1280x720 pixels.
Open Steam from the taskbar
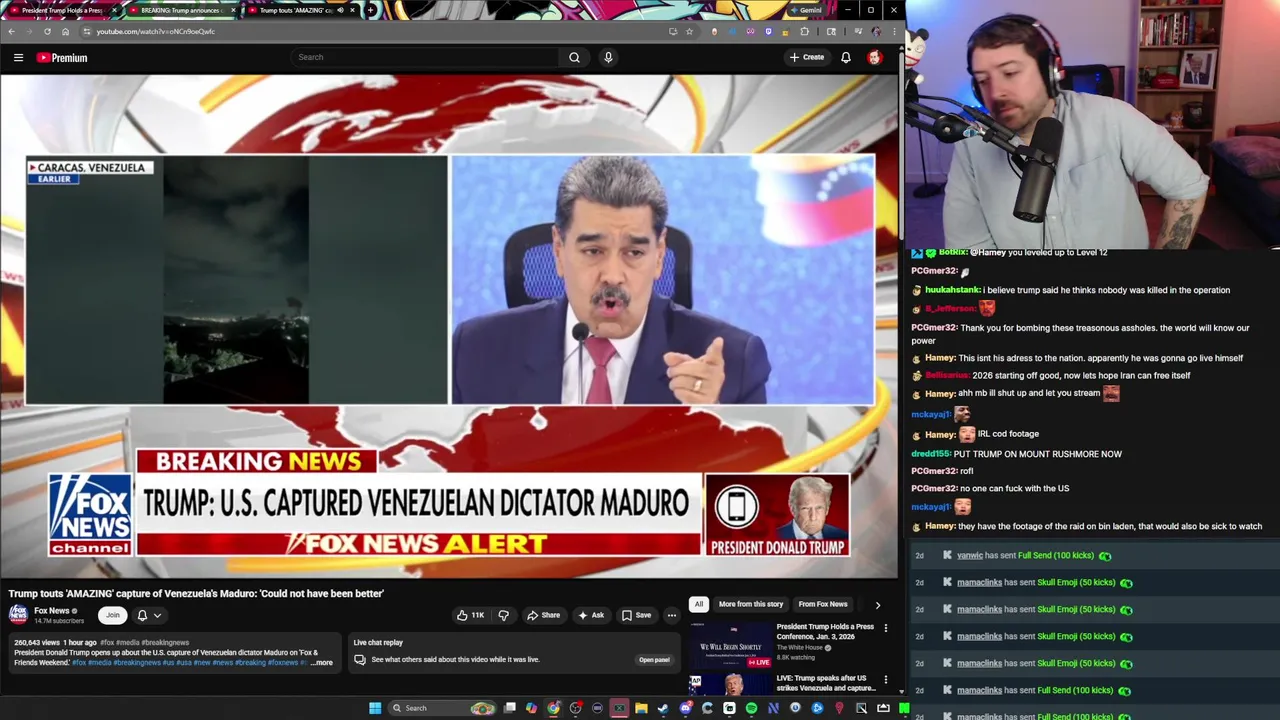click(663, 708)
